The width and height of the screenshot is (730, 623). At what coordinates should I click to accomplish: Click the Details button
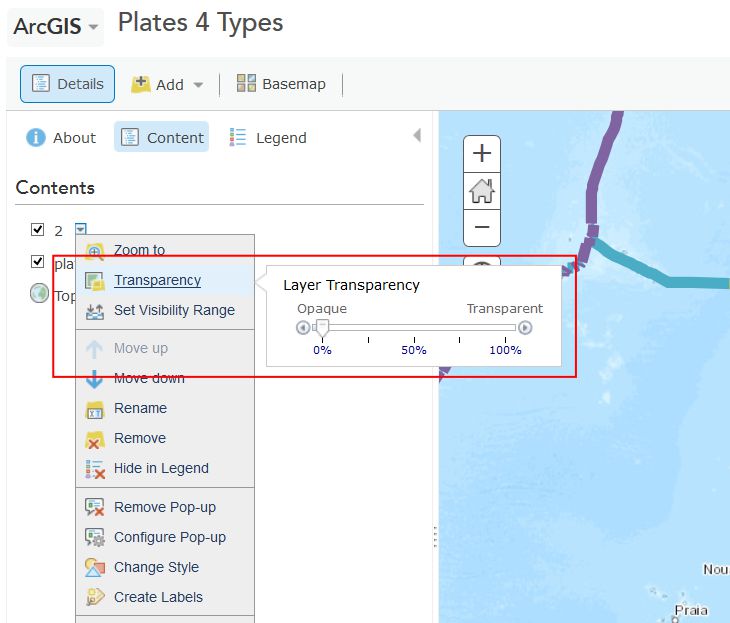point(68,84)
